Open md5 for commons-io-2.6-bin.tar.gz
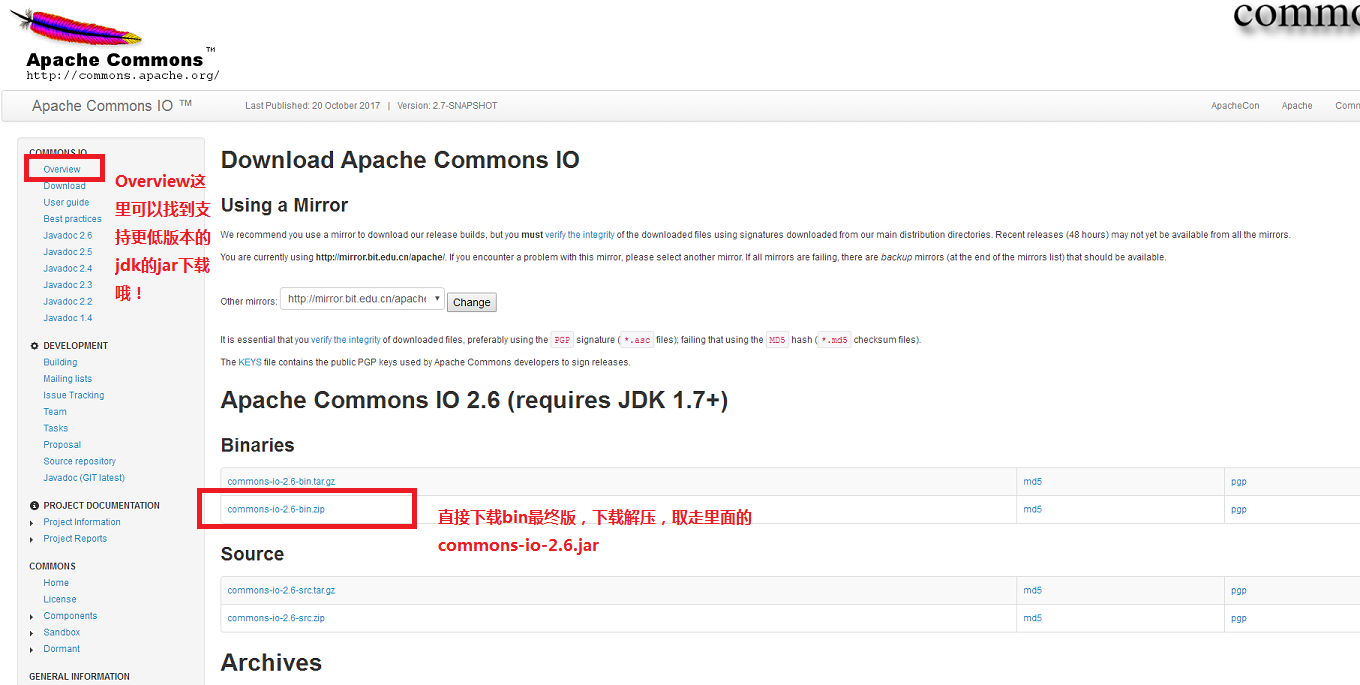Screen dimensions: 1360x685 click(x=1032, y=482)
